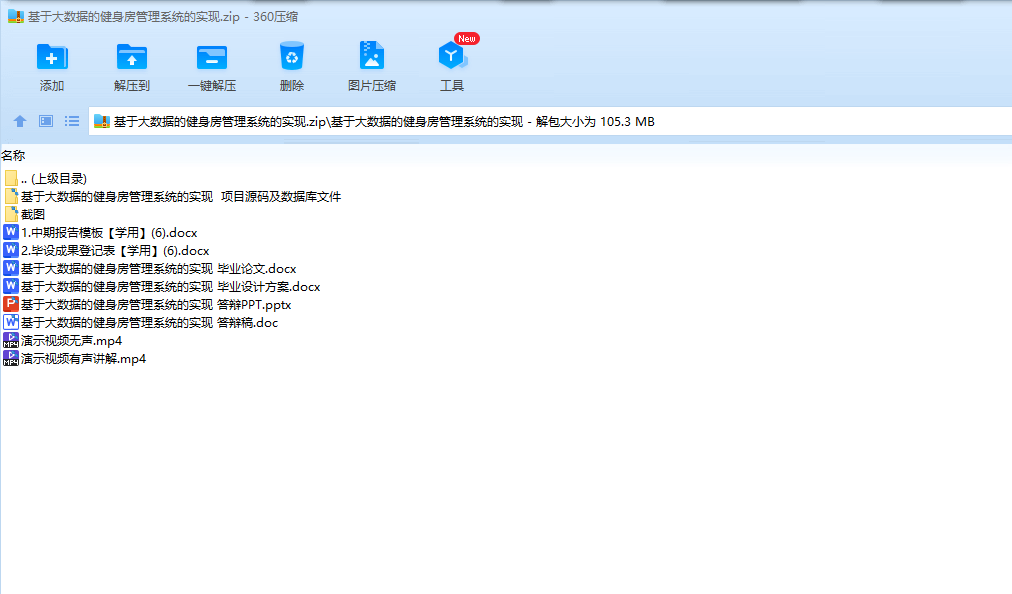This screenshot has height=594, width=1012.
Task: Select 演示视频无声.mp4 file
Action: coord(63,341)
